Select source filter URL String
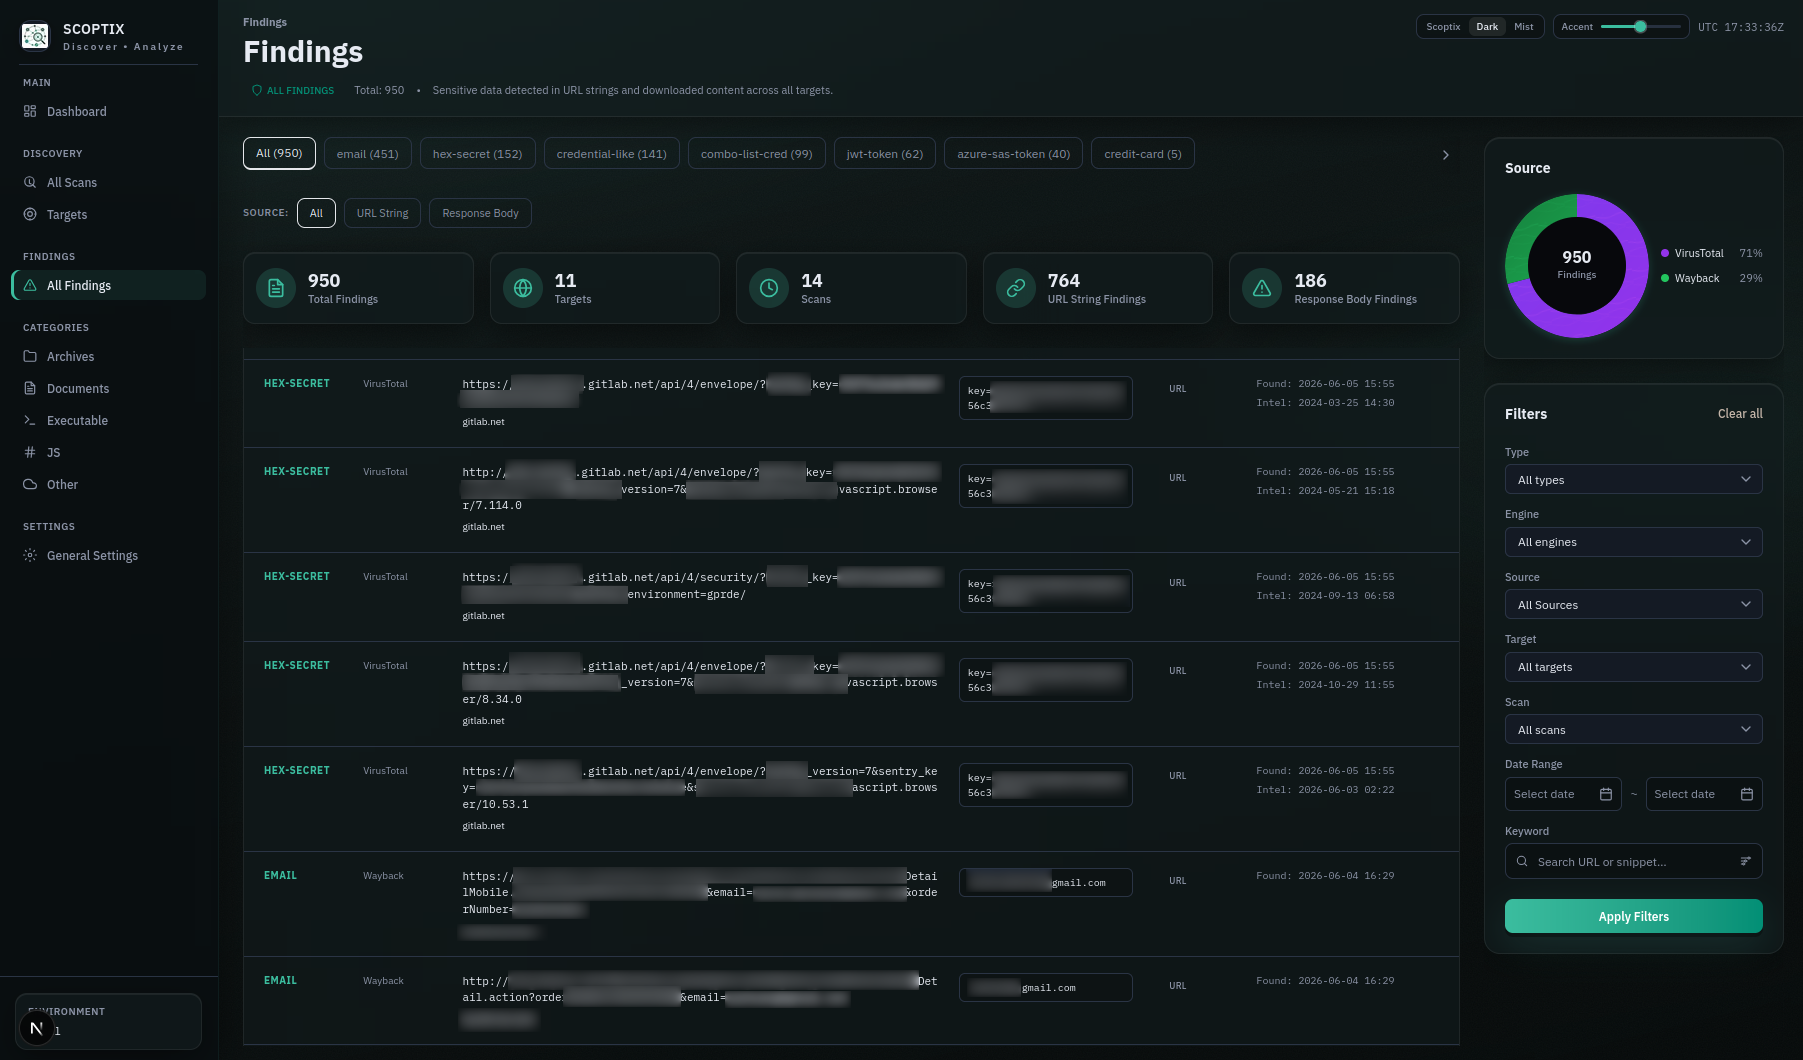The width and height of the screenshot is (1803, 1060). pyautogui.click(x=382, y=213)
